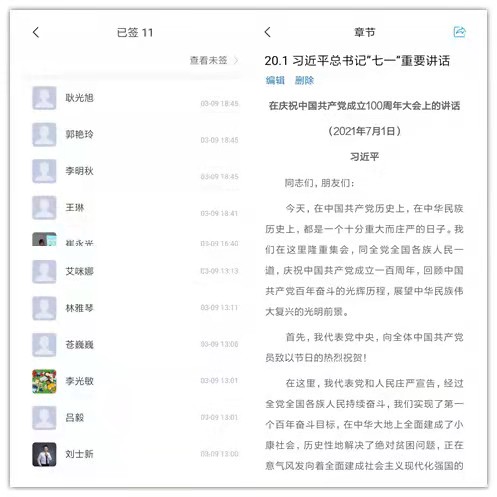Tap the back arrow beside 章节

pos(268,32)
